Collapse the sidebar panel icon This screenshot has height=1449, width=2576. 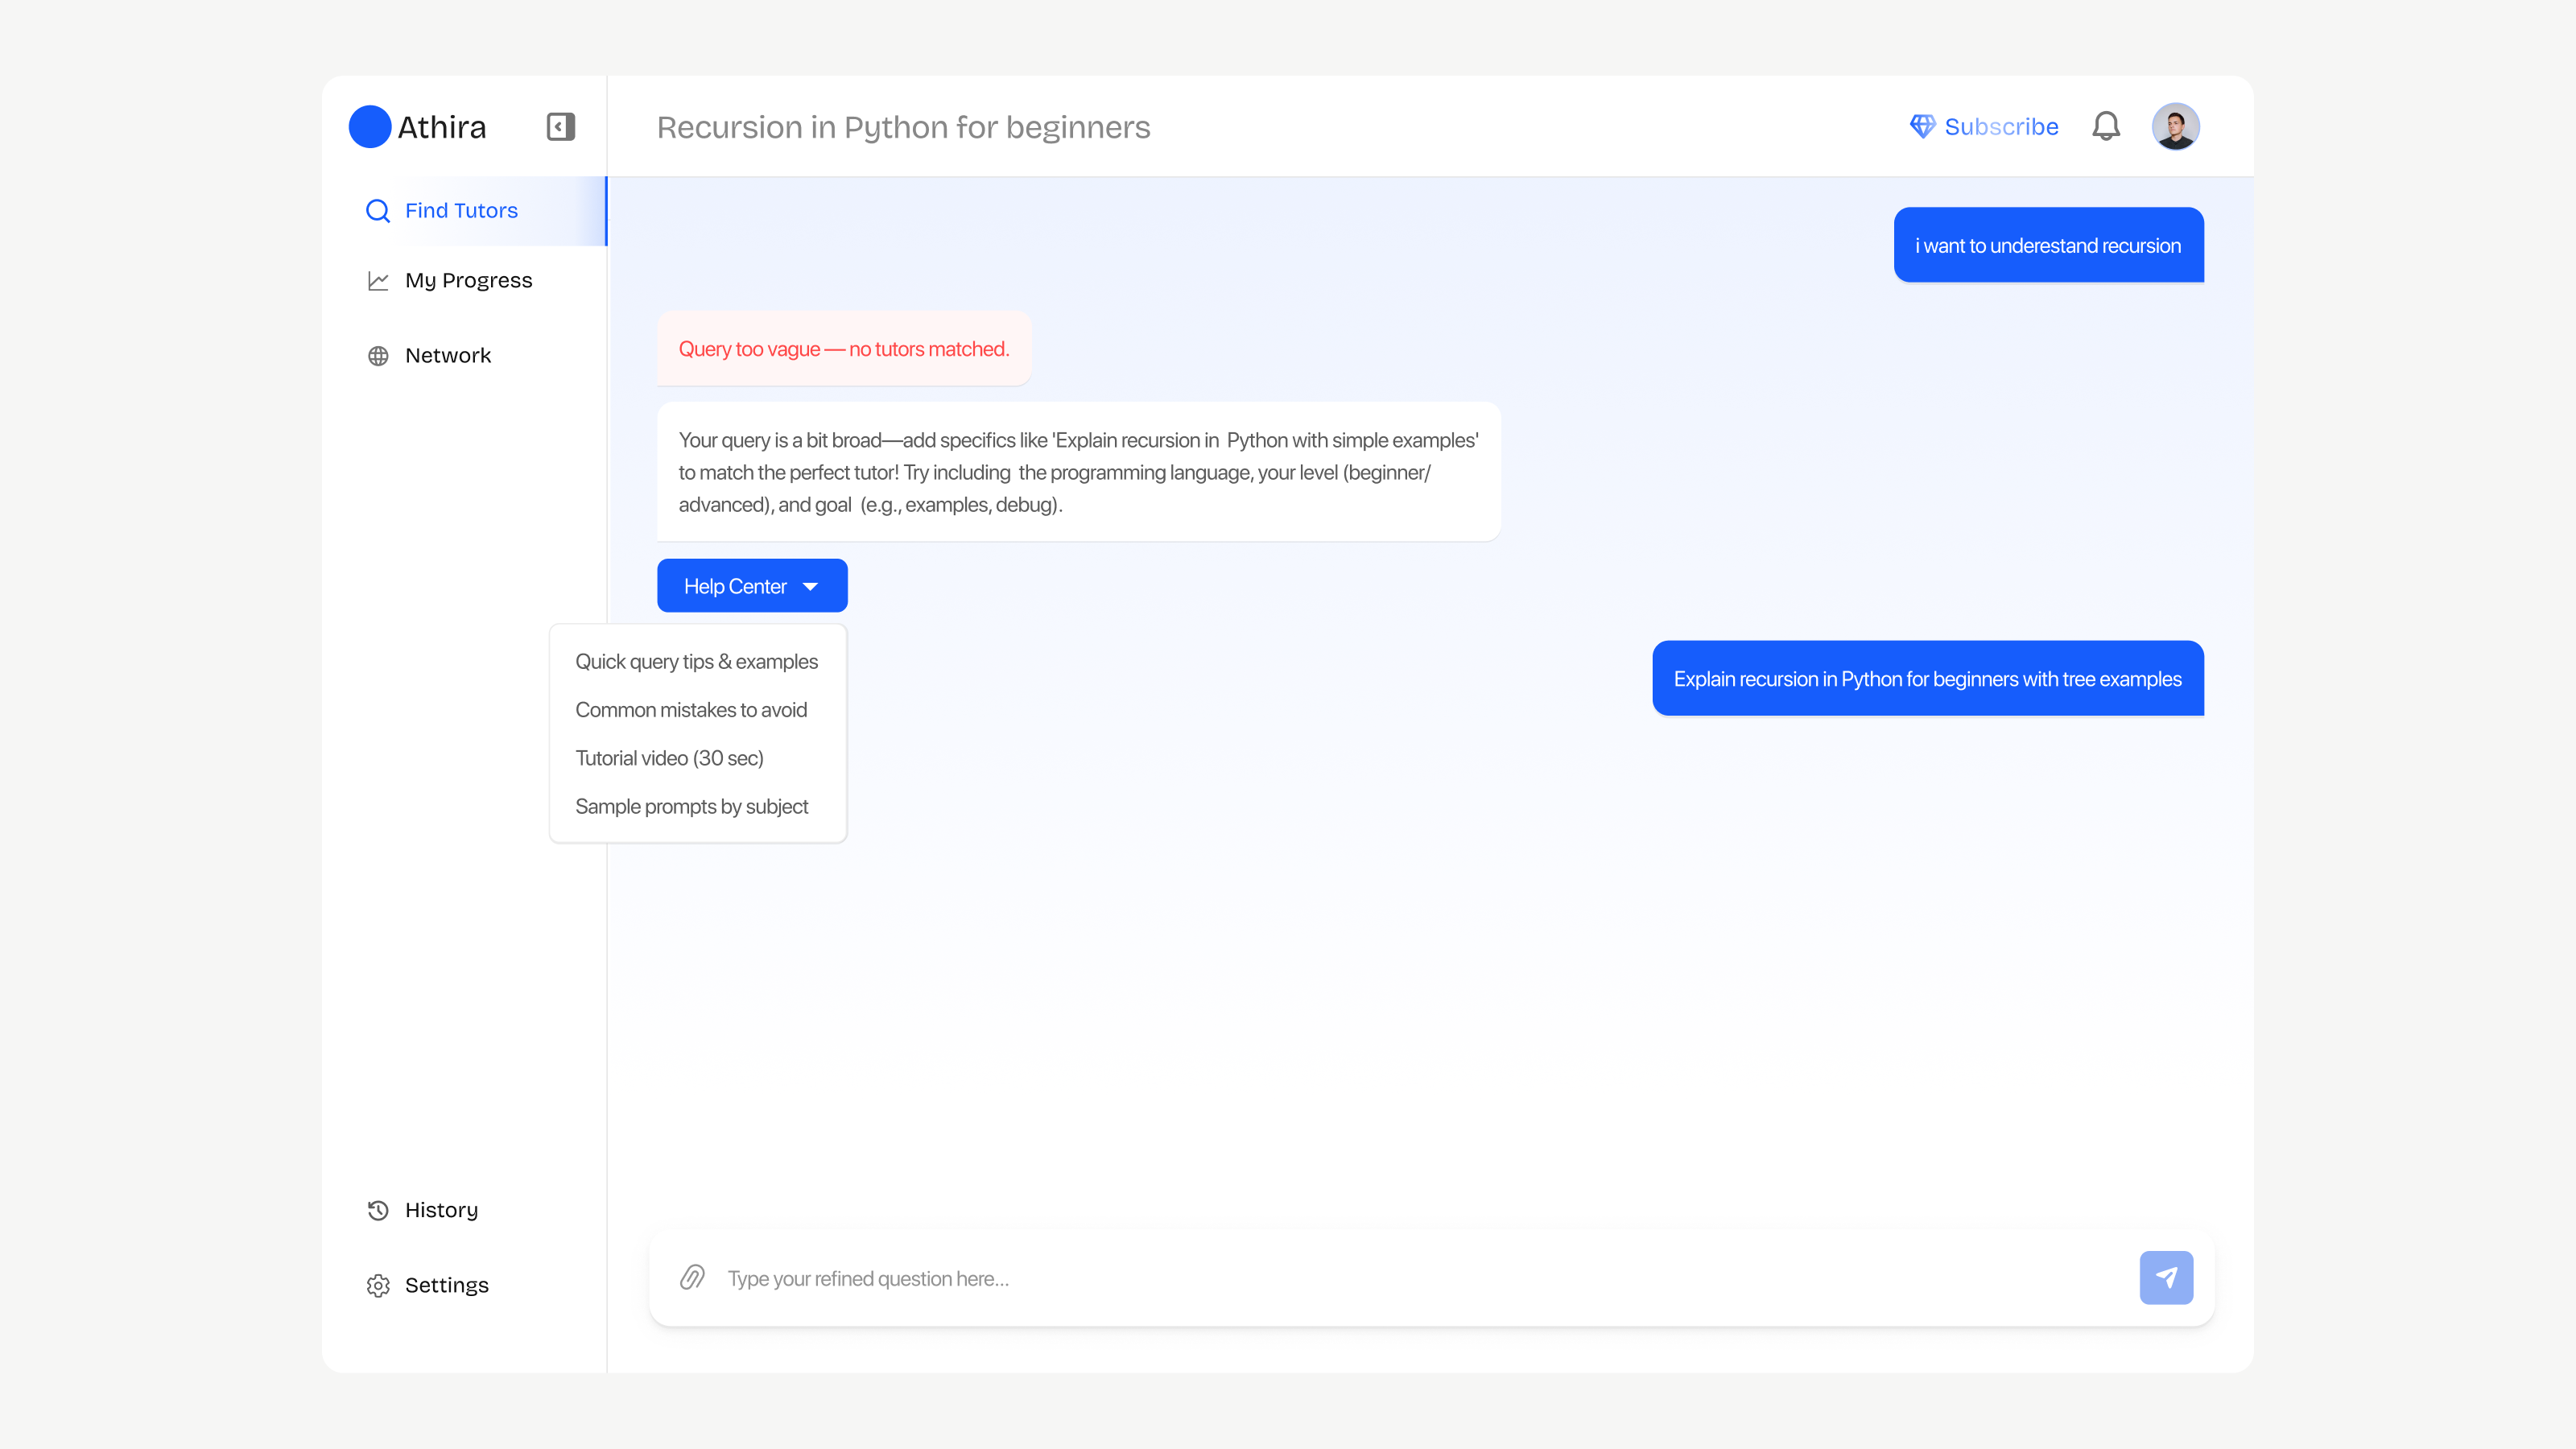560,127
